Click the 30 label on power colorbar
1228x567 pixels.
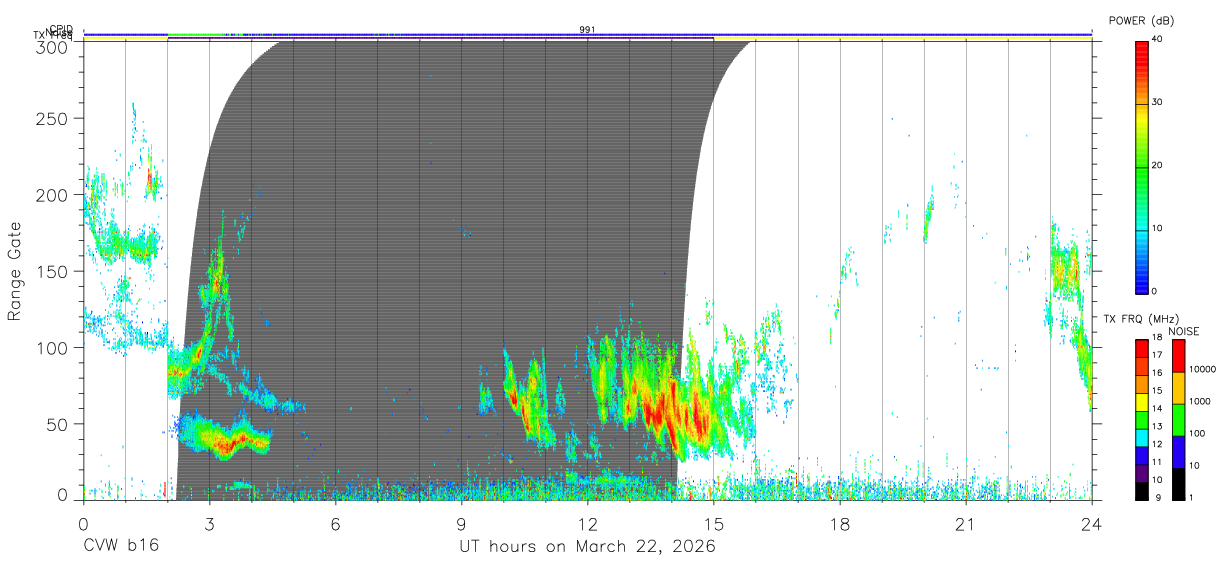click(x=1157, y=102)
